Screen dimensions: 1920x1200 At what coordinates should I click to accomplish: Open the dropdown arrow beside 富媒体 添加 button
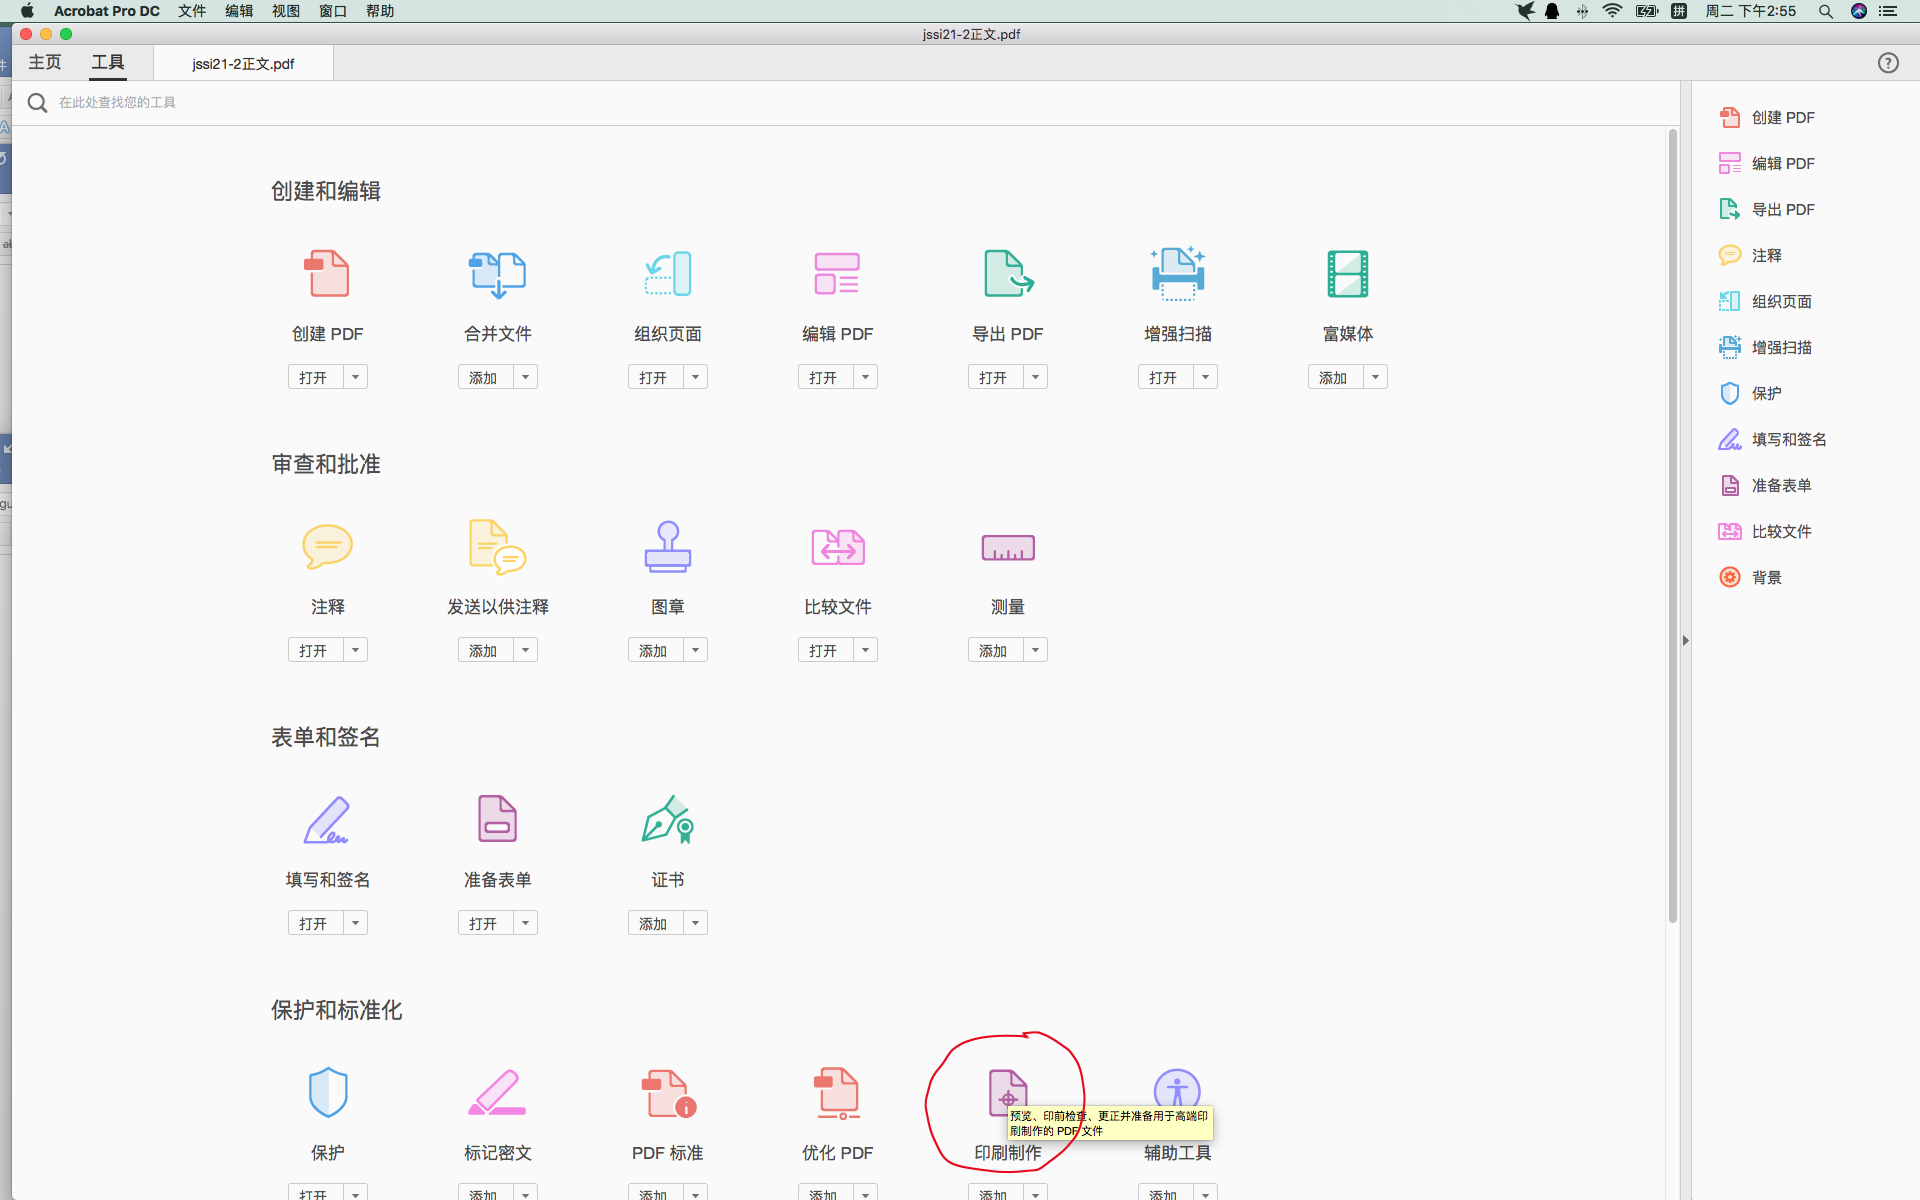1375,377
